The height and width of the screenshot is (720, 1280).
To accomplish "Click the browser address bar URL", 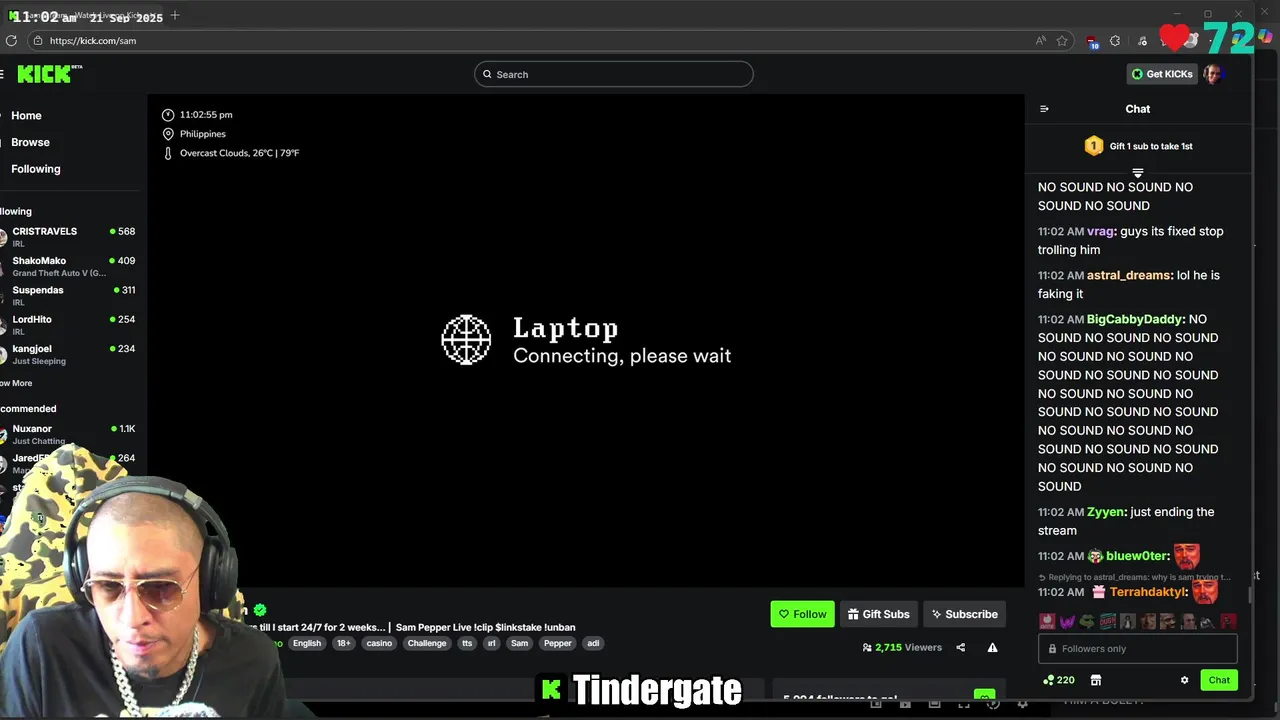I will point(93,41).
